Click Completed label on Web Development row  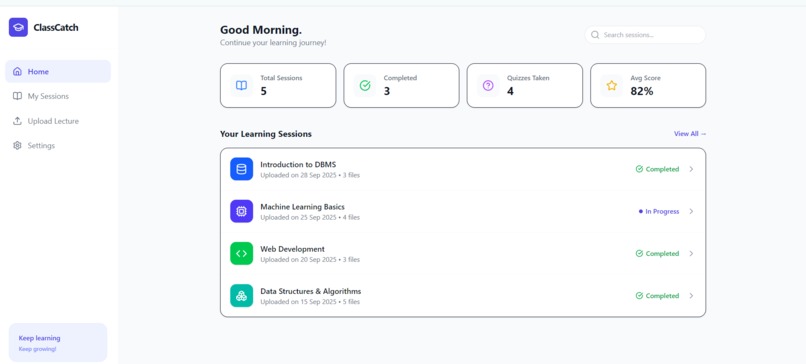pyautogui.click(x=662, y=253)
